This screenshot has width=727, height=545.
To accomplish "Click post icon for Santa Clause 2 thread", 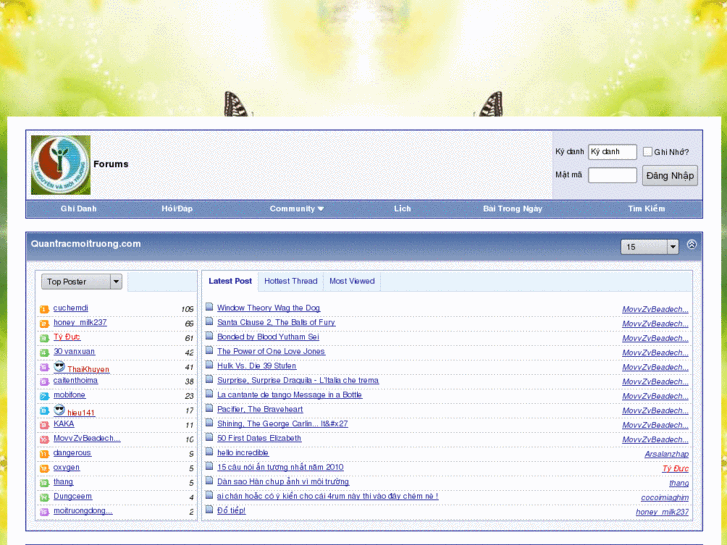I will tap(210, 321).
